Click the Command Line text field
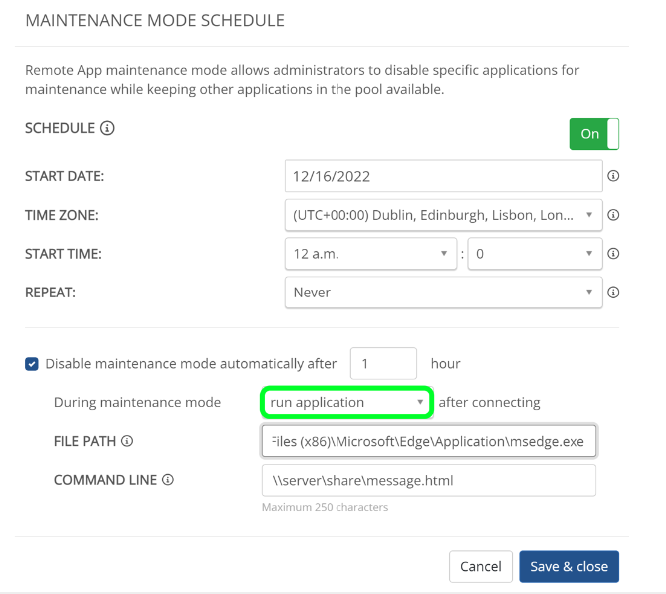666x594 pixels. 429,480
